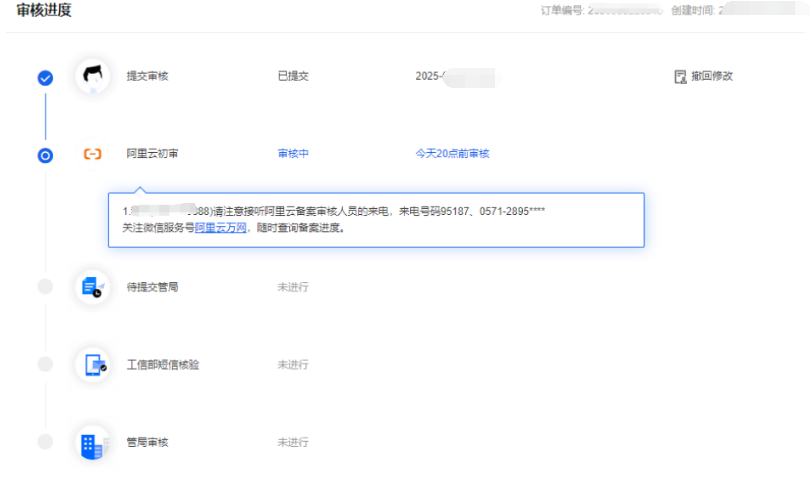Select the 待提交管局 document icon

tap(93, 287)
